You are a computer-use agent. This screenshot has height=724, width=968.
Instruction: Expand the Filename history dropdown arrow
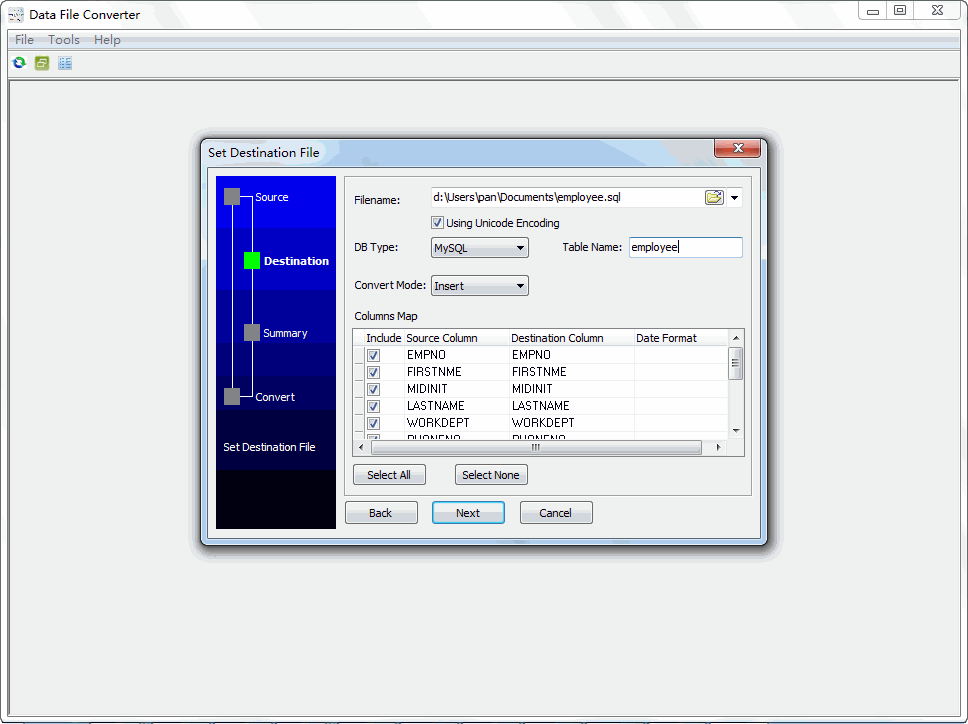pyautogui.click(x=735, y=198)
